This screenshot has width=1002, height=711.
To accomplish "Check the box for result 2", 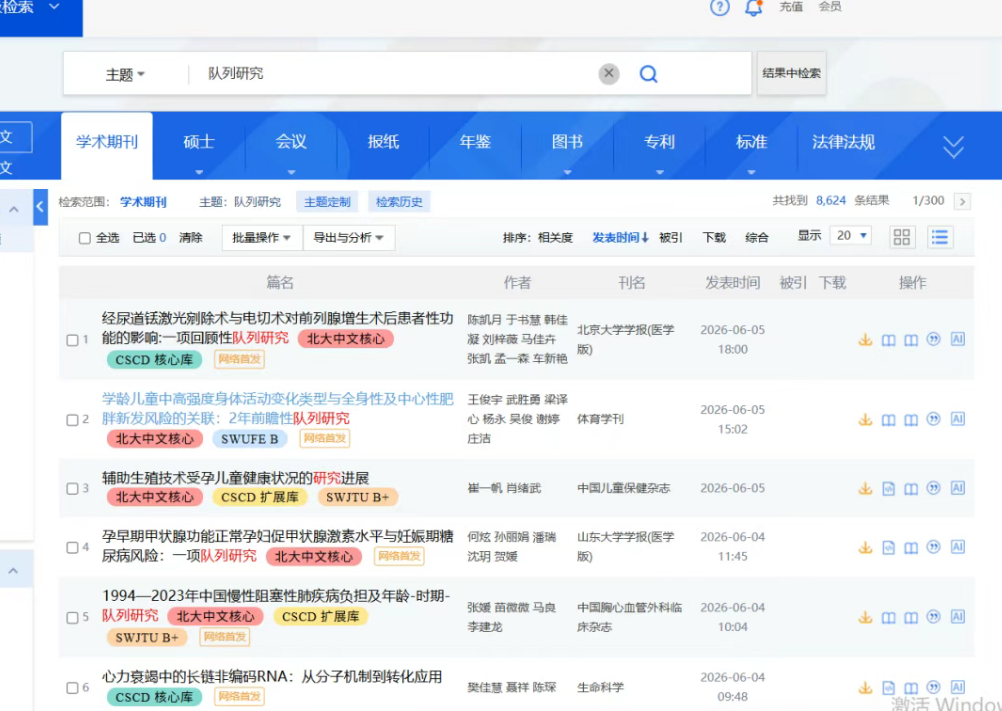I will click(72, 420).
